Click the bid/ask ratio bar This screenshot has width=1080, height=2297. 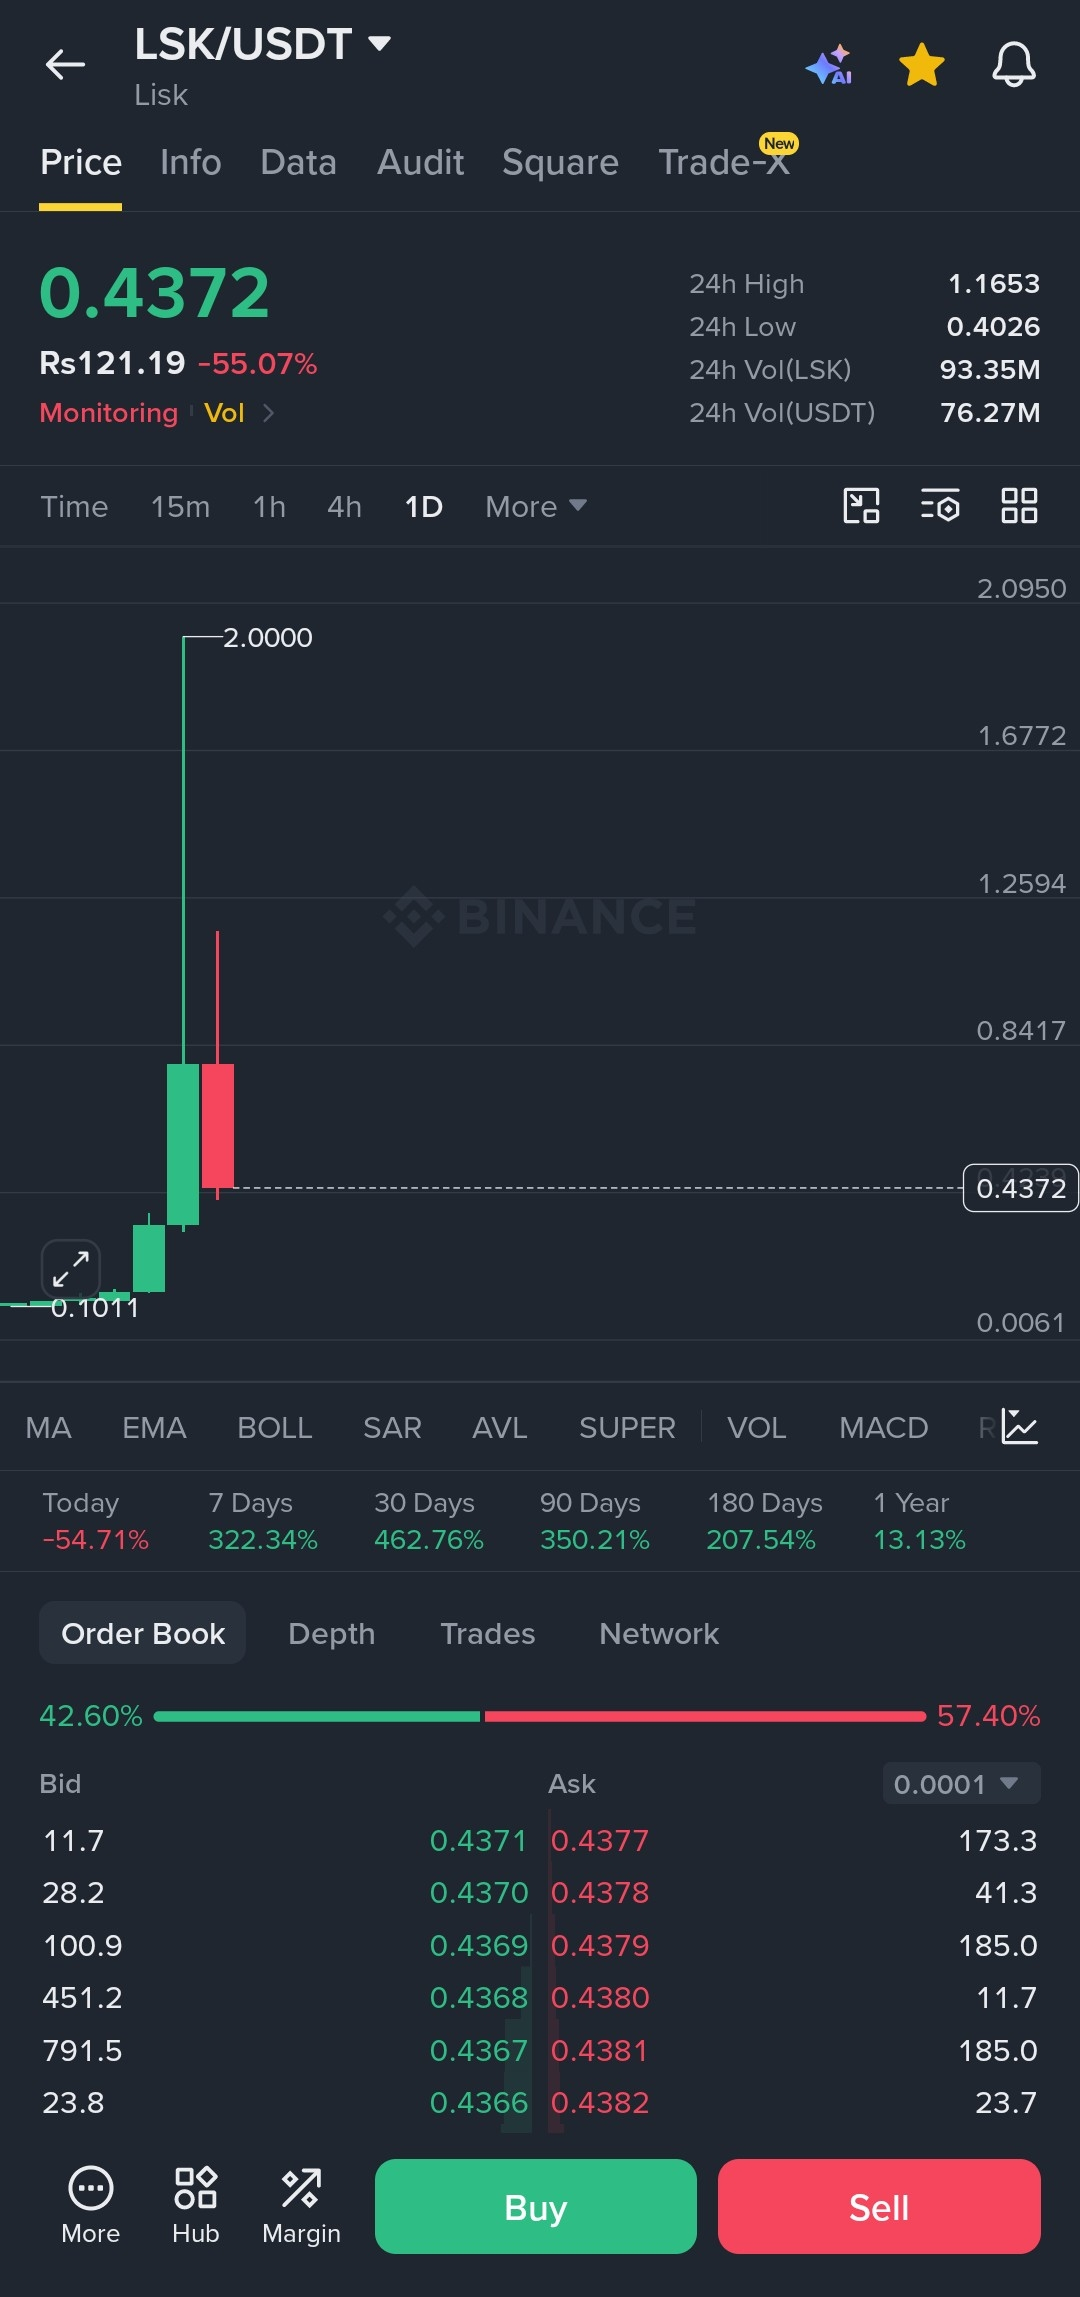[x=540, y=1716]
